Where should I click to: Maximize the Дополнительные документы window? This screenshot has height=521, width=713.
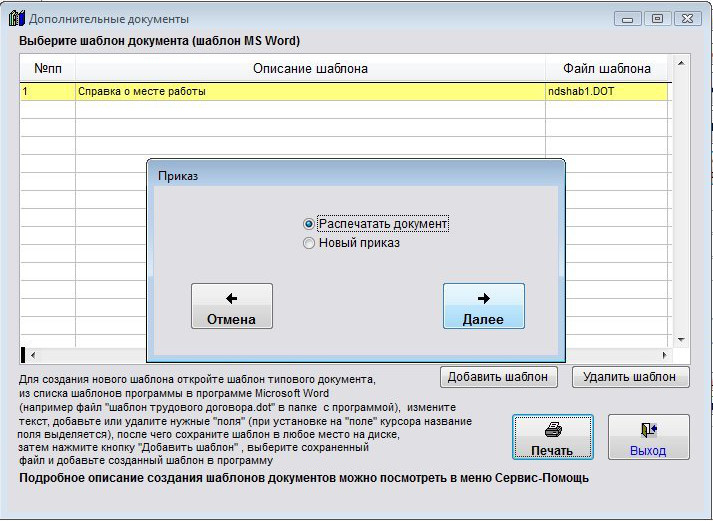(x=657, y=19)
